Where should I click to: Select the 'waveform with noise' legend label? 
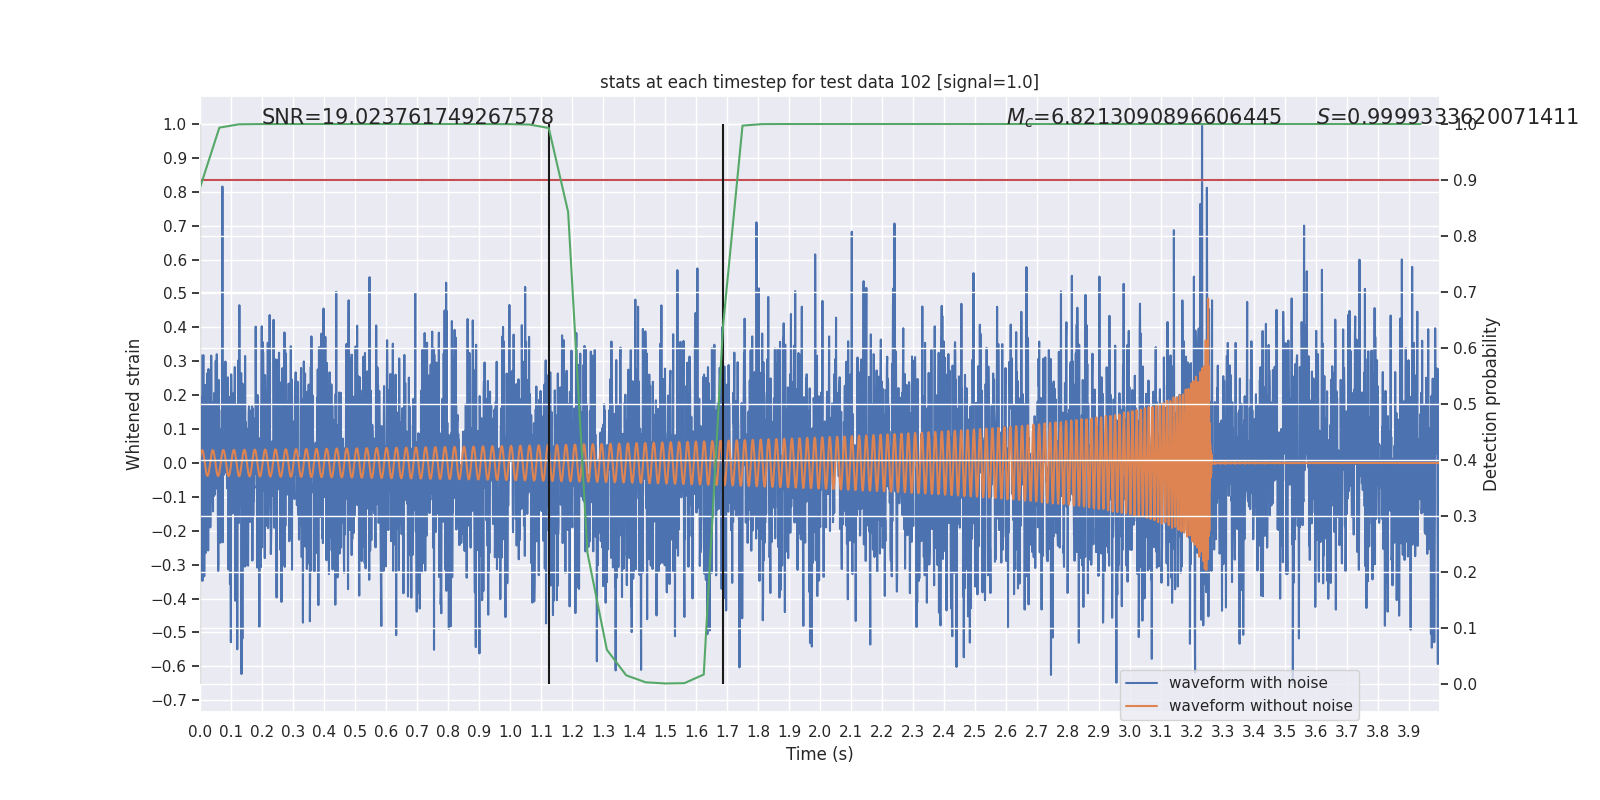(x=1248, y=683)
